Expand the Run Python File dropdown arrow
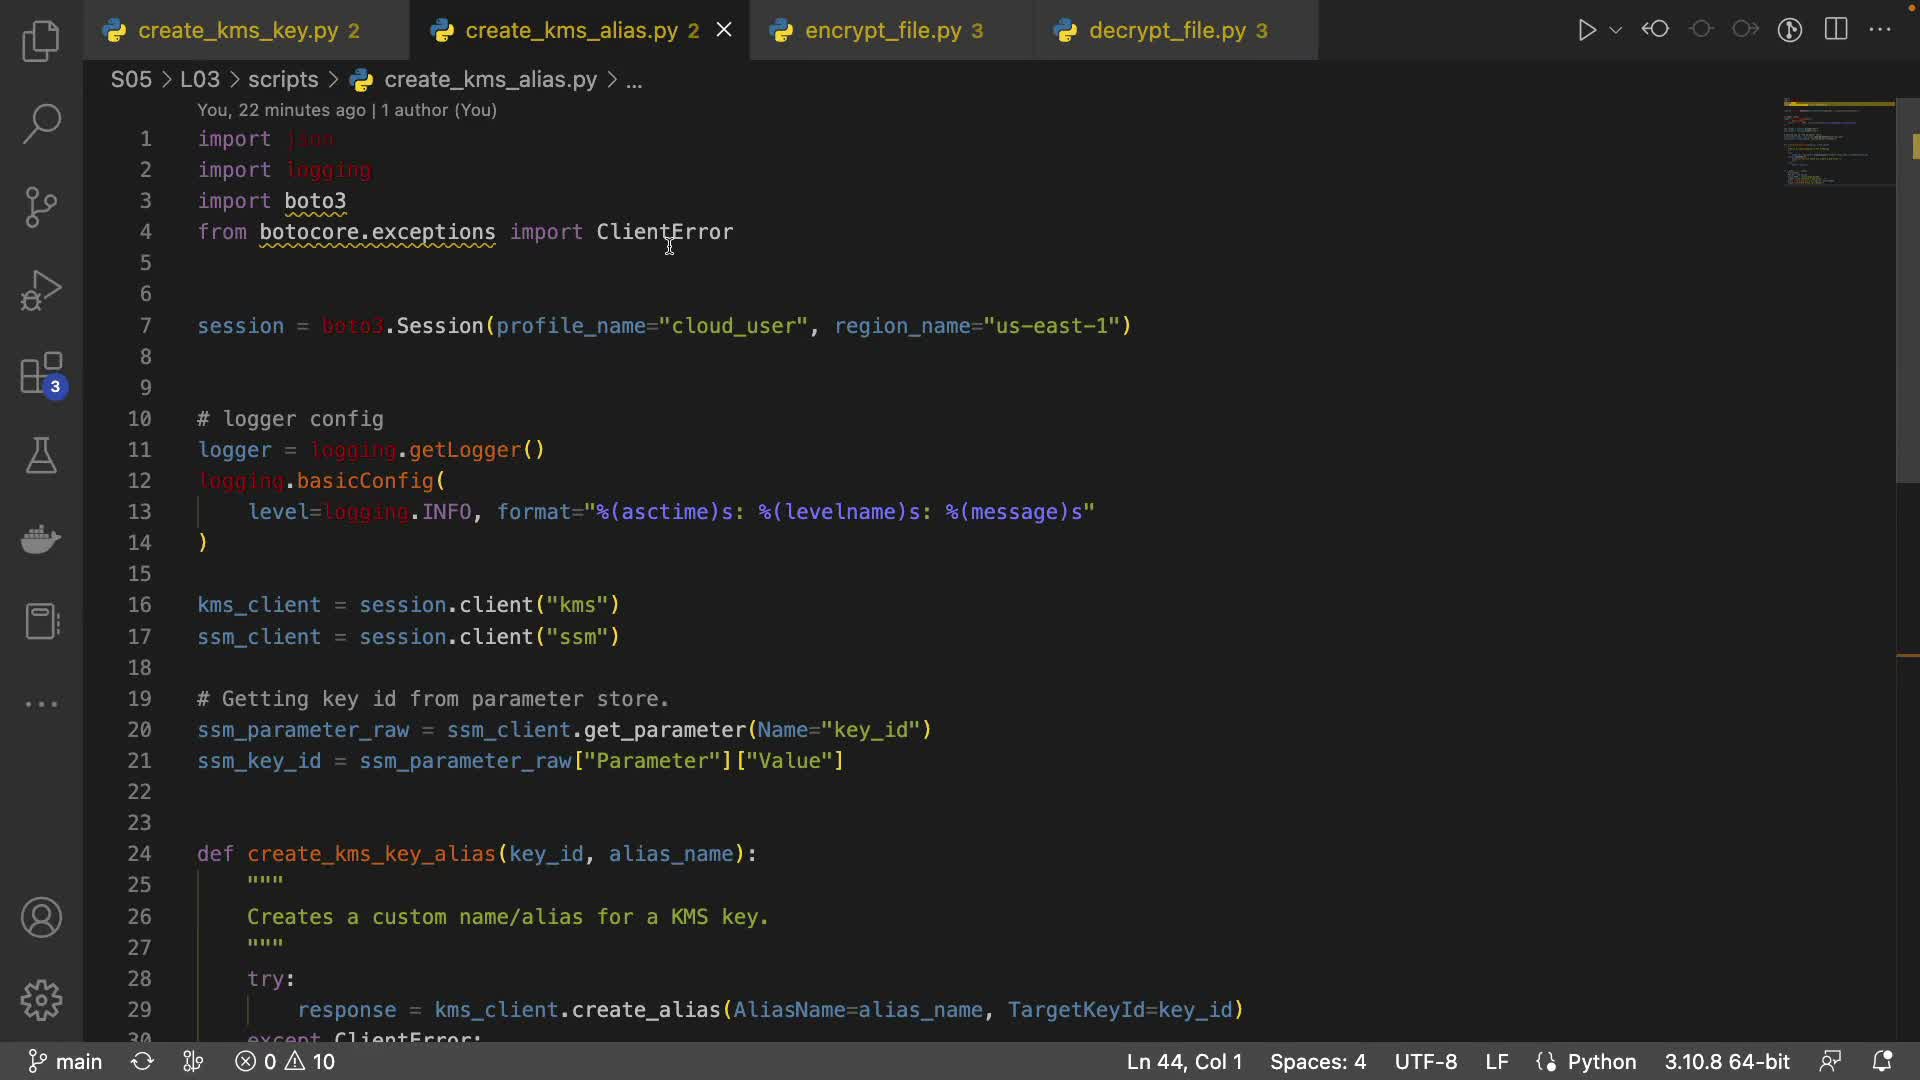This screenshot has height=1080, width=1920. point(1615,30)
